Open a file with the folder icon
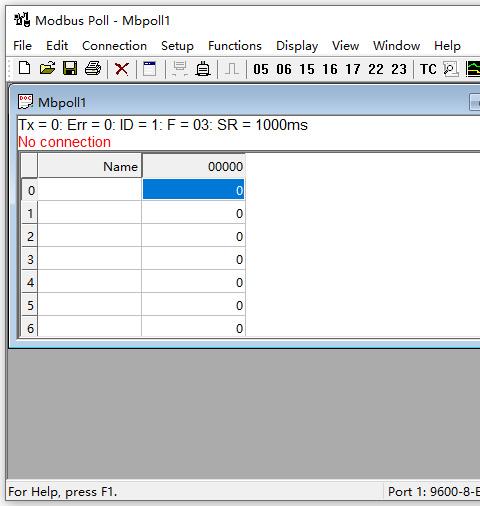This screenshot has height=506, width=480. [47, 68]
